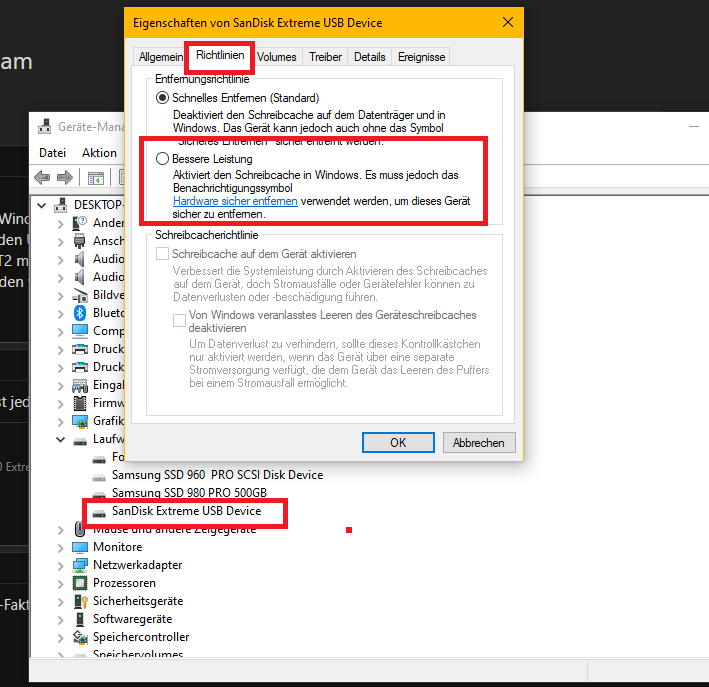Click the forward arrow in Geräte-Manager toolbar
Screen dimensions: 709x687
[65, 177]
